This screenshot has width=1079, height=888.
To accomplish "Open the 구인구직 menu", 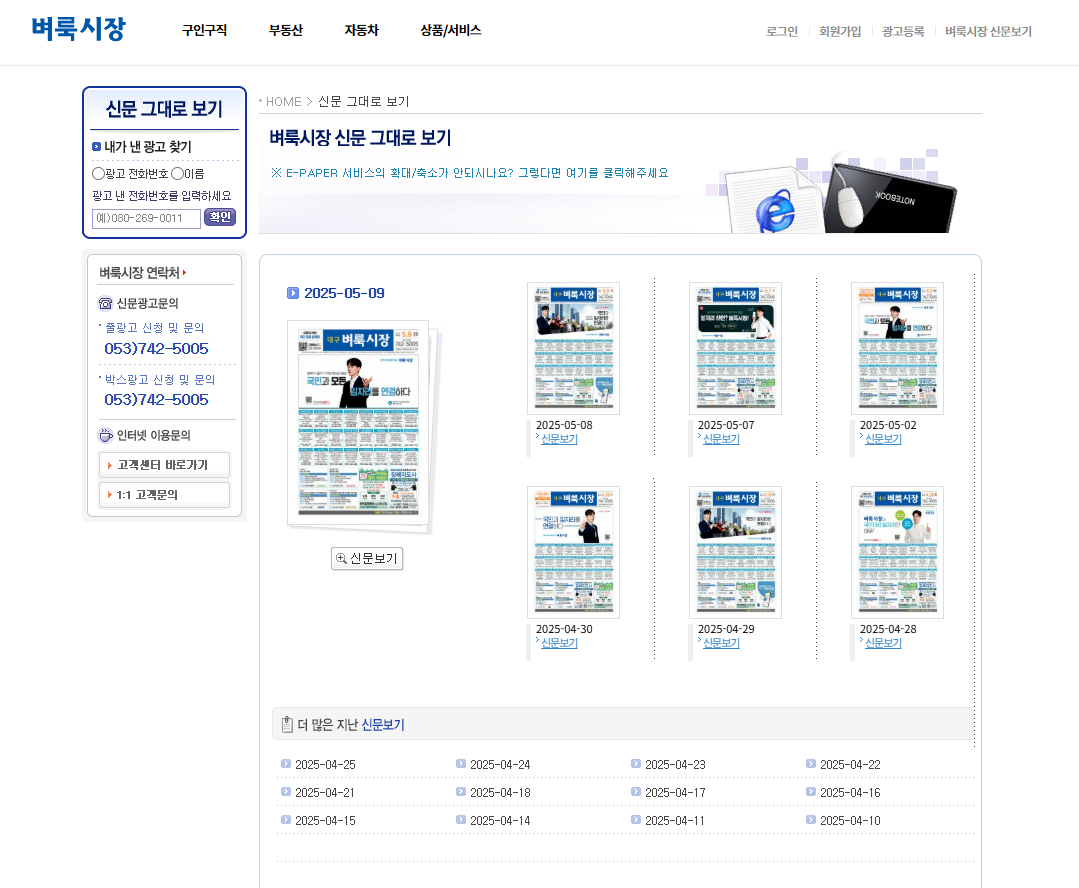I will (x=204, y=30).
